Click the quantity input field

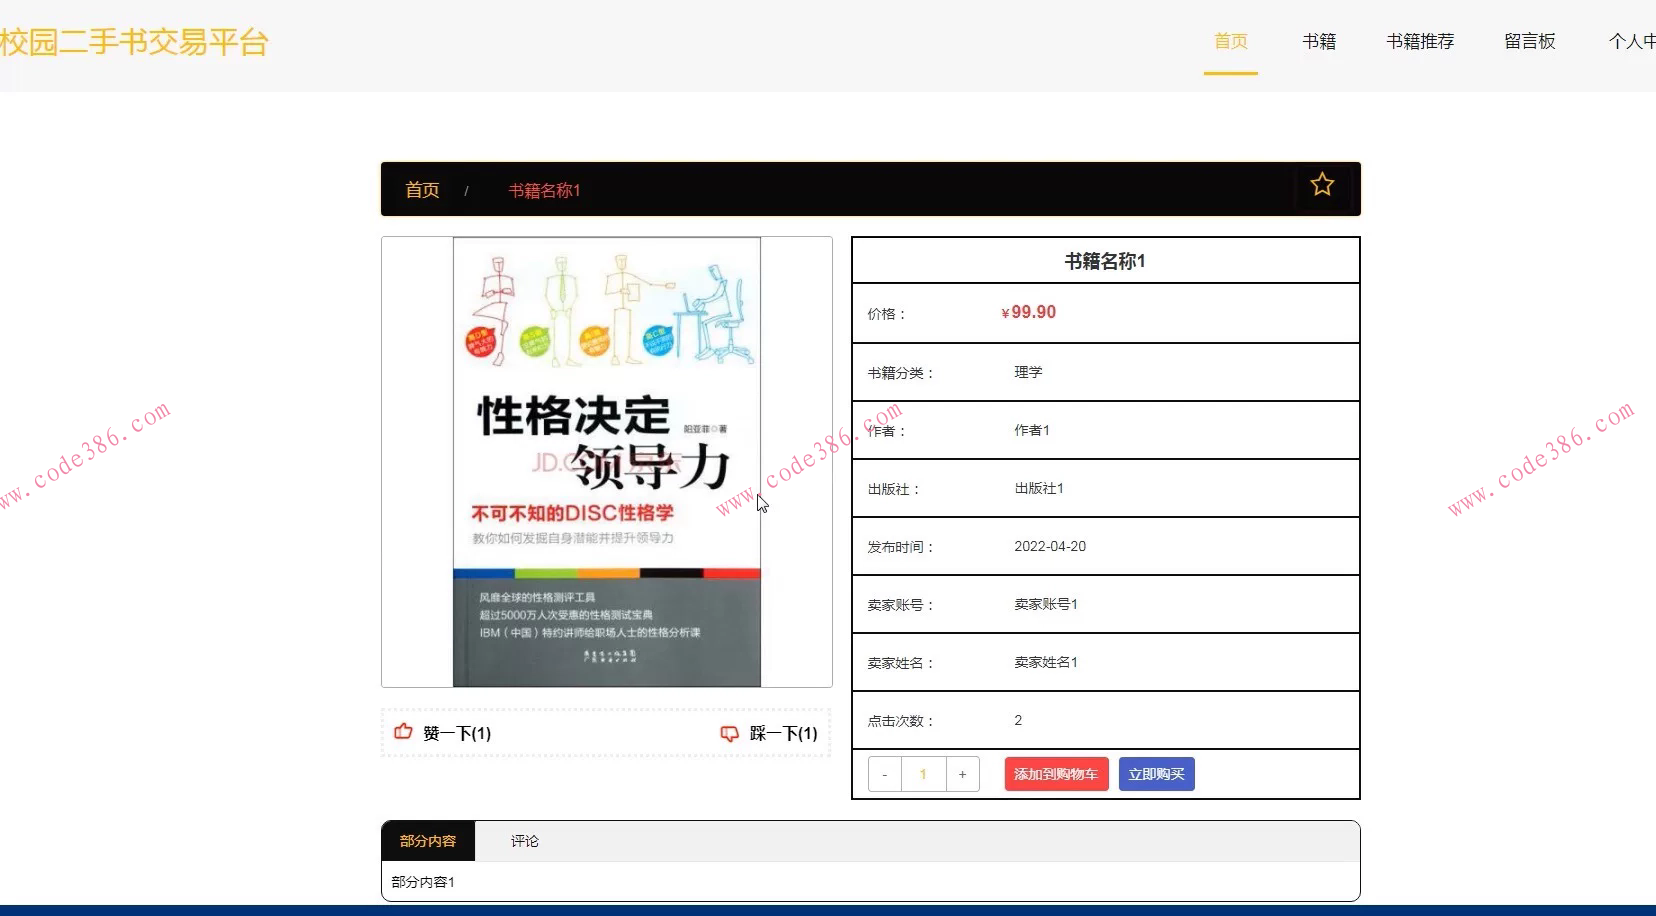tap(923, 773)
